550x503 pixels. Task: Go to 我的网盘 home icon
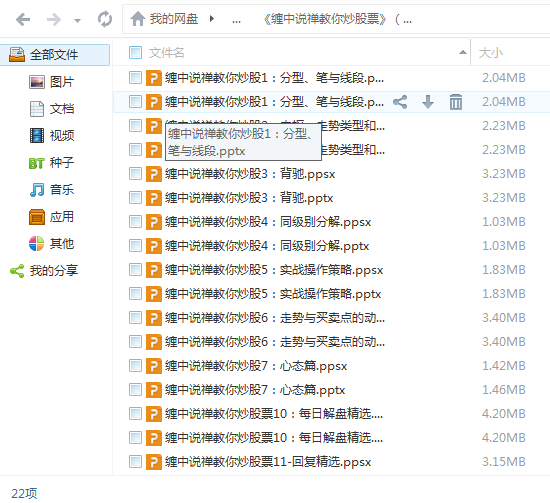pyautogui.click(x=138, y=19)
